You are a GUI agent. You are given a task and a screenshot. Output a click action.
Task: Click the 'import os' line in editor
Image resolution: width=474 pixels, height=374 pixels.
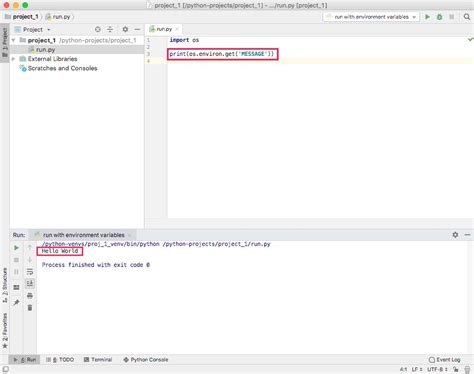(184, 40)
